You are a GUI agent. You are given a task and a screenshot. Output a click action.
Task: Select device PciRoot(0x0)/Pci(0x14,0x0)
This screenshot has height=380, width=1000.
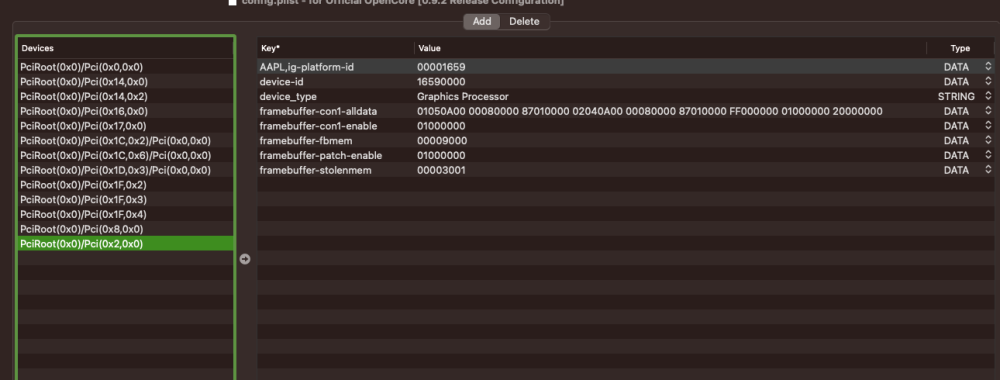pyautogui.click(x=125, y=82)
